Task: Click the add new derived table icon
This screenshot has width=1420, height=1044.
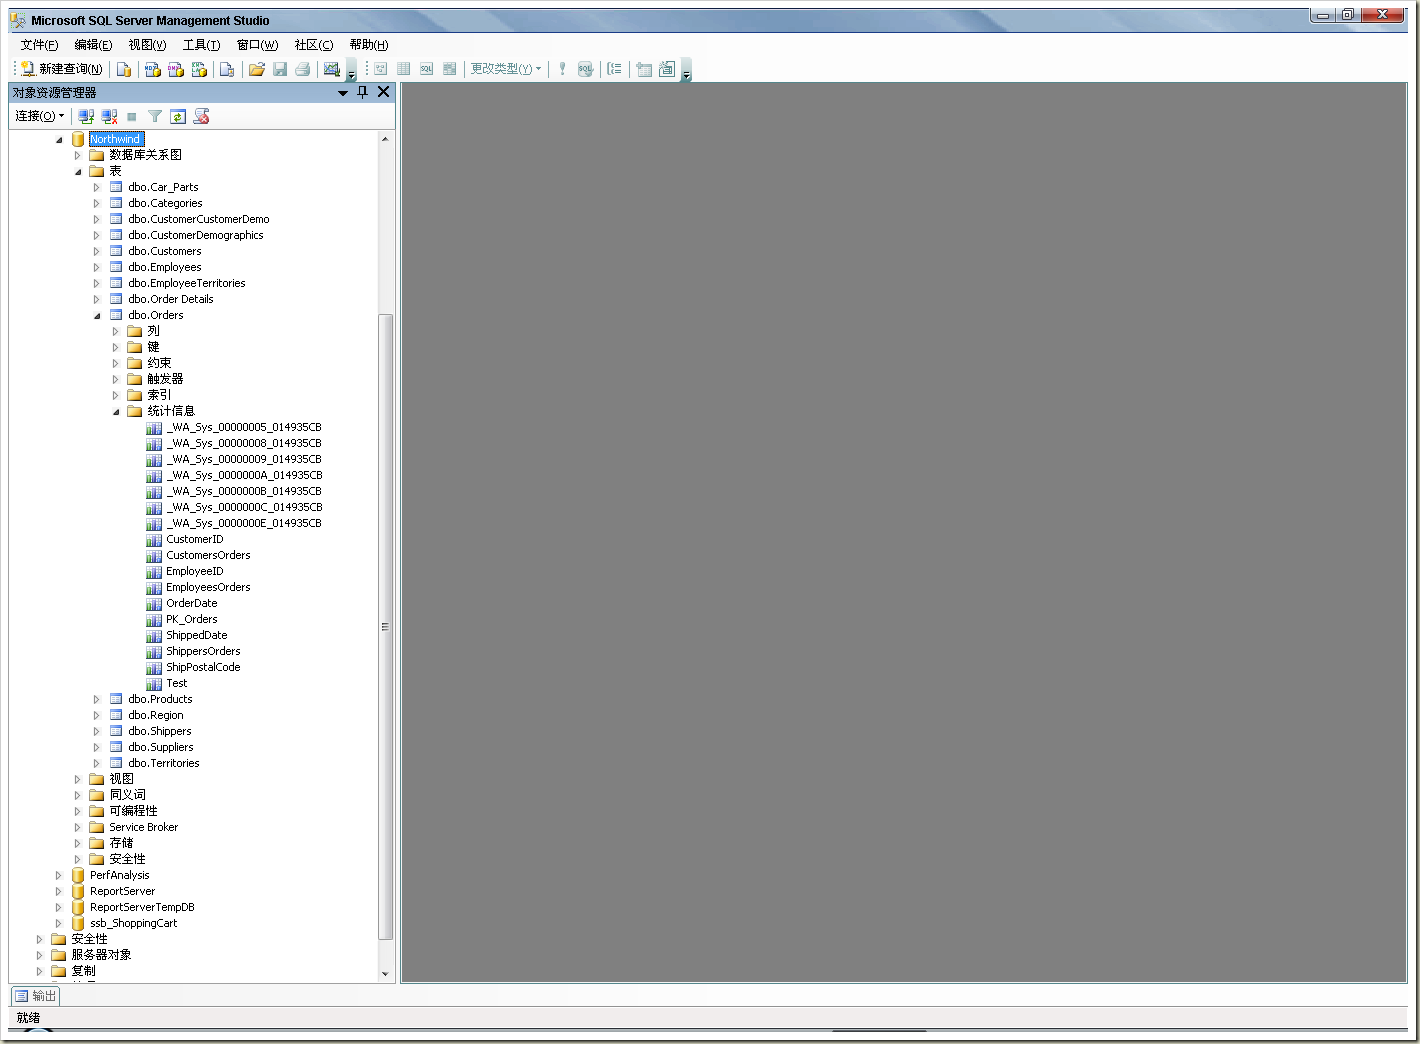Action: 667,69
